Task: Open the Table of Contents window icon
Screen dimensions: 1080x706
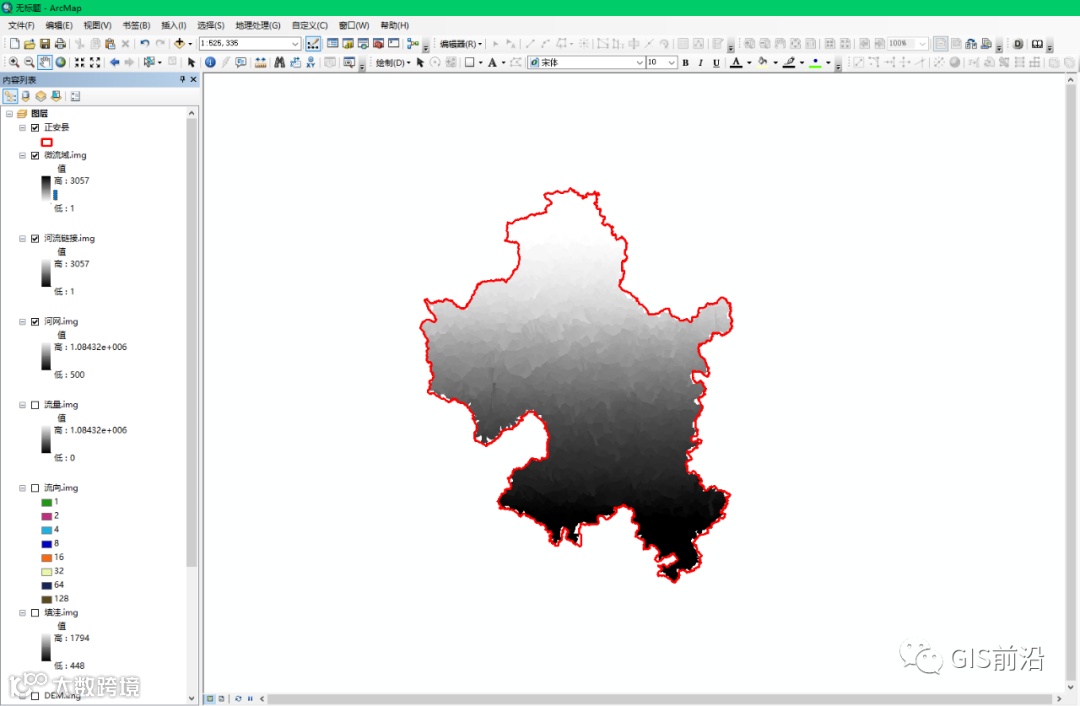Action: pyautogui.click(x=333, y=43)
